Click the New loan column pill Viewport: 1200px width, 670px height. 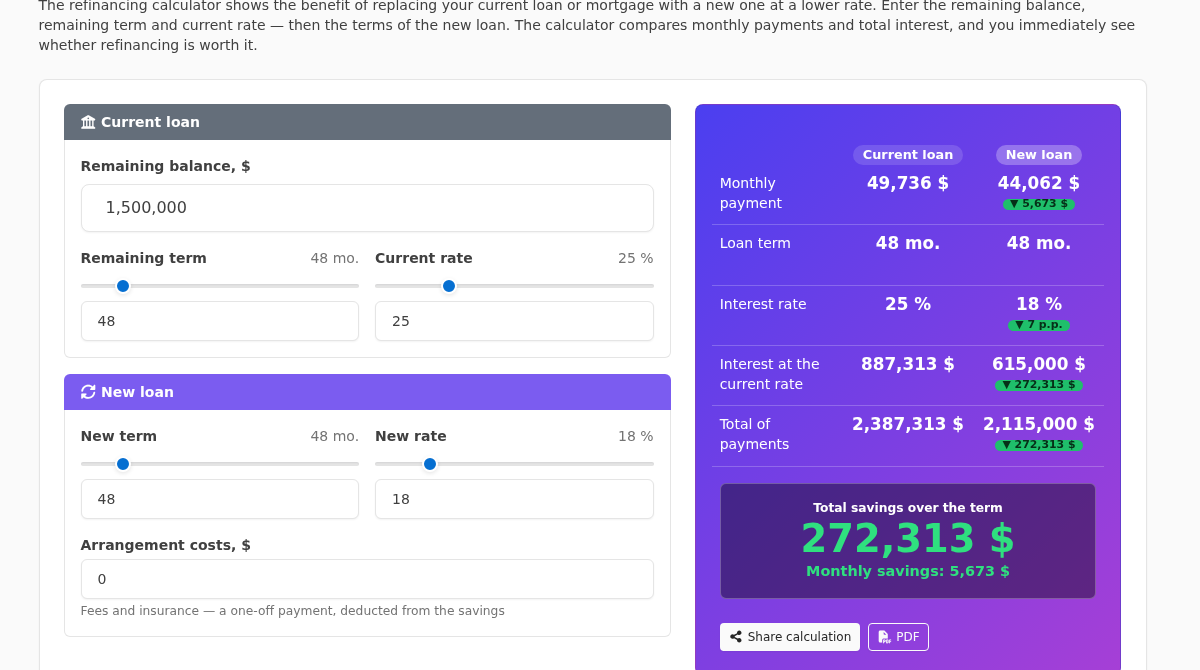(1039, 155)
